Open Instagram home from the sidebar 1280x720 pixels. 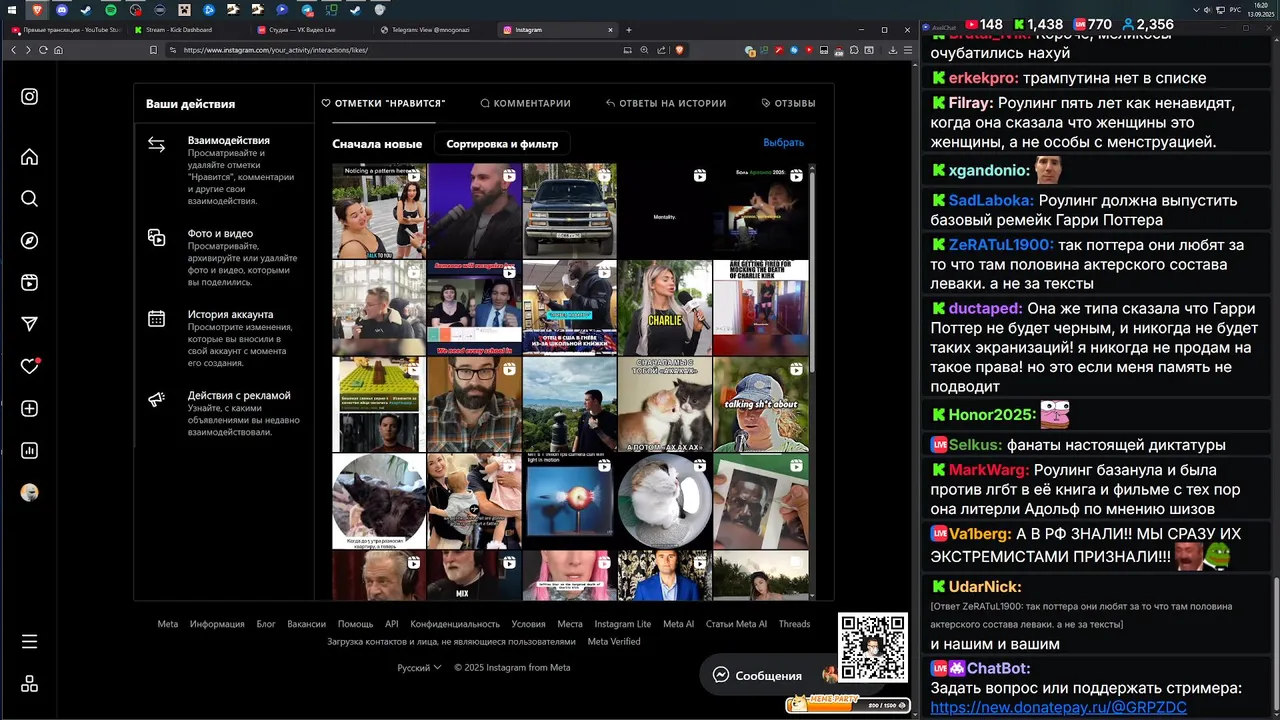click(29, 157)
